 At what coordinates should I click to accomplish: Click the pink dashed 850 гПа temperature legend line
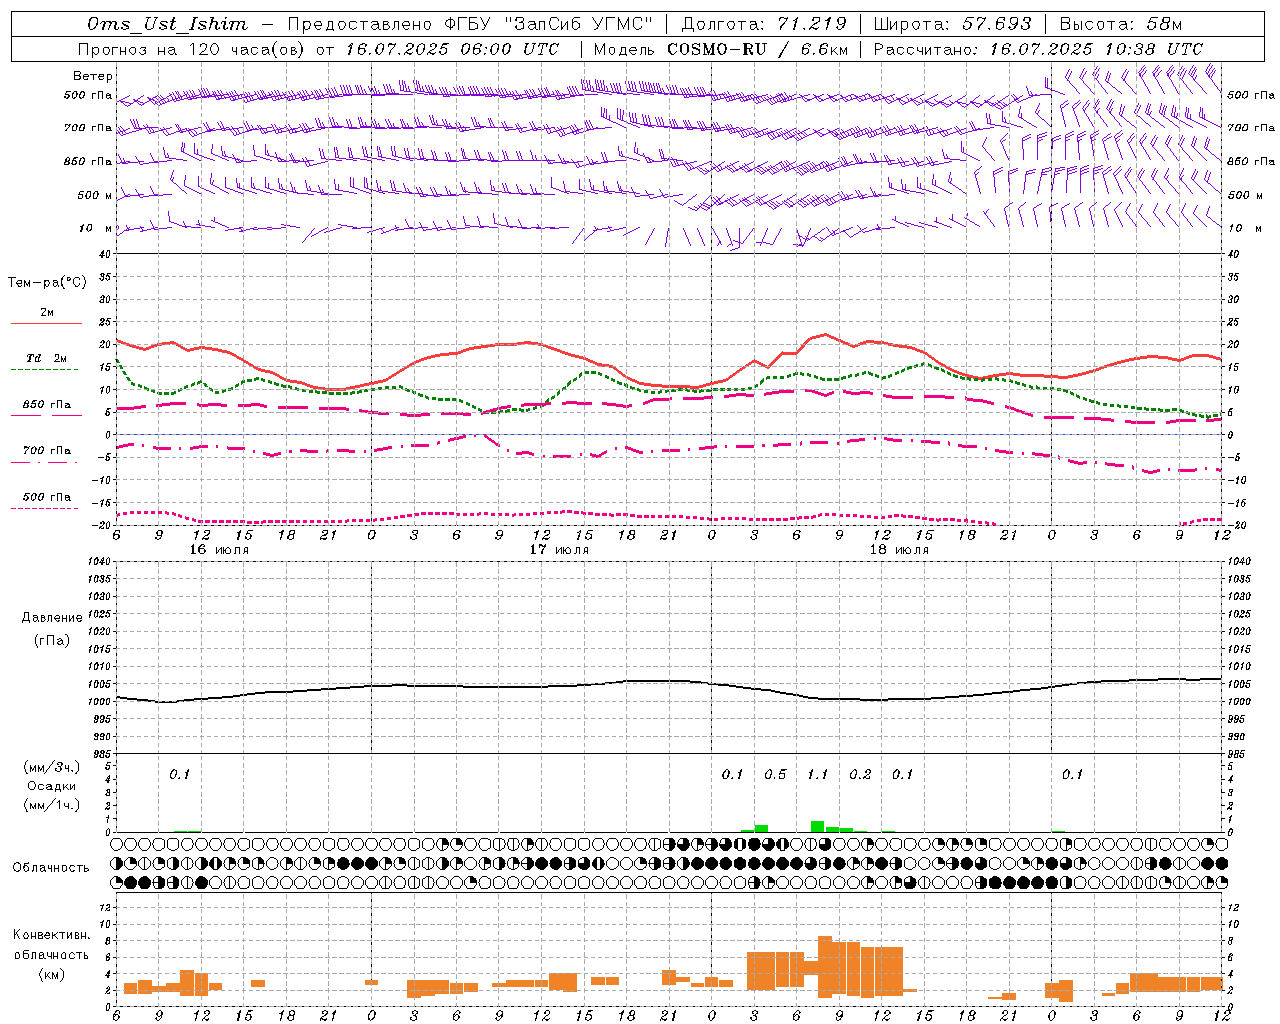click(46, 416)
